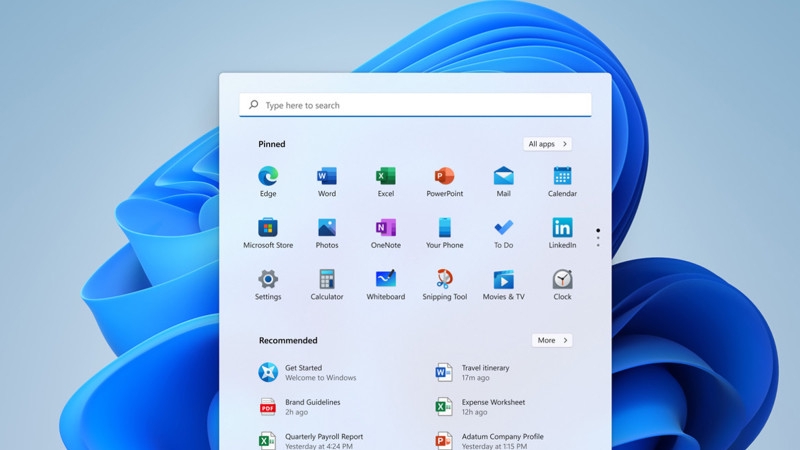The image size is (800, 450).
Task: Click the search magnifier icon
Action: [254, 105]
